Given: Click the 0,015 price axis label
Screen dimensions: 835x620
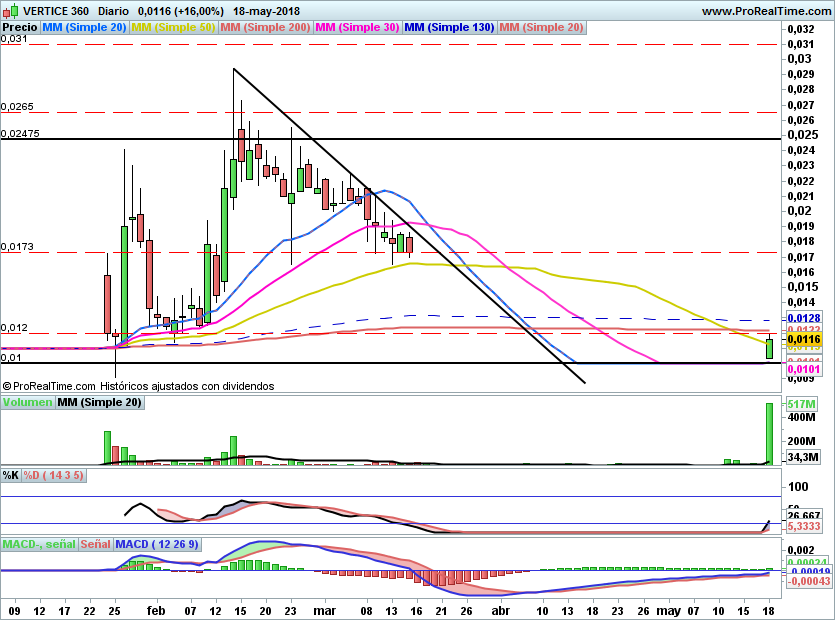Looking at the screenshot, I should pyautogui.click(x=803, y=287).
